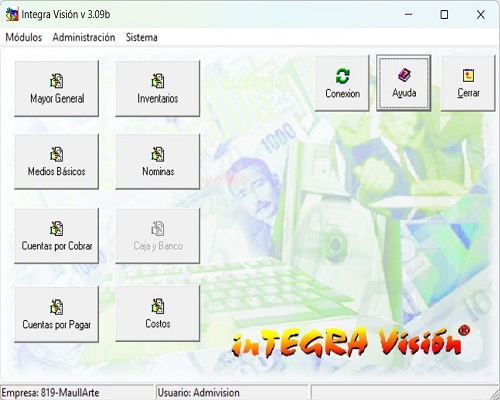Open the Medios Básicos module
The height and width of the screenshot is (400, 500).
coord(57,162)
